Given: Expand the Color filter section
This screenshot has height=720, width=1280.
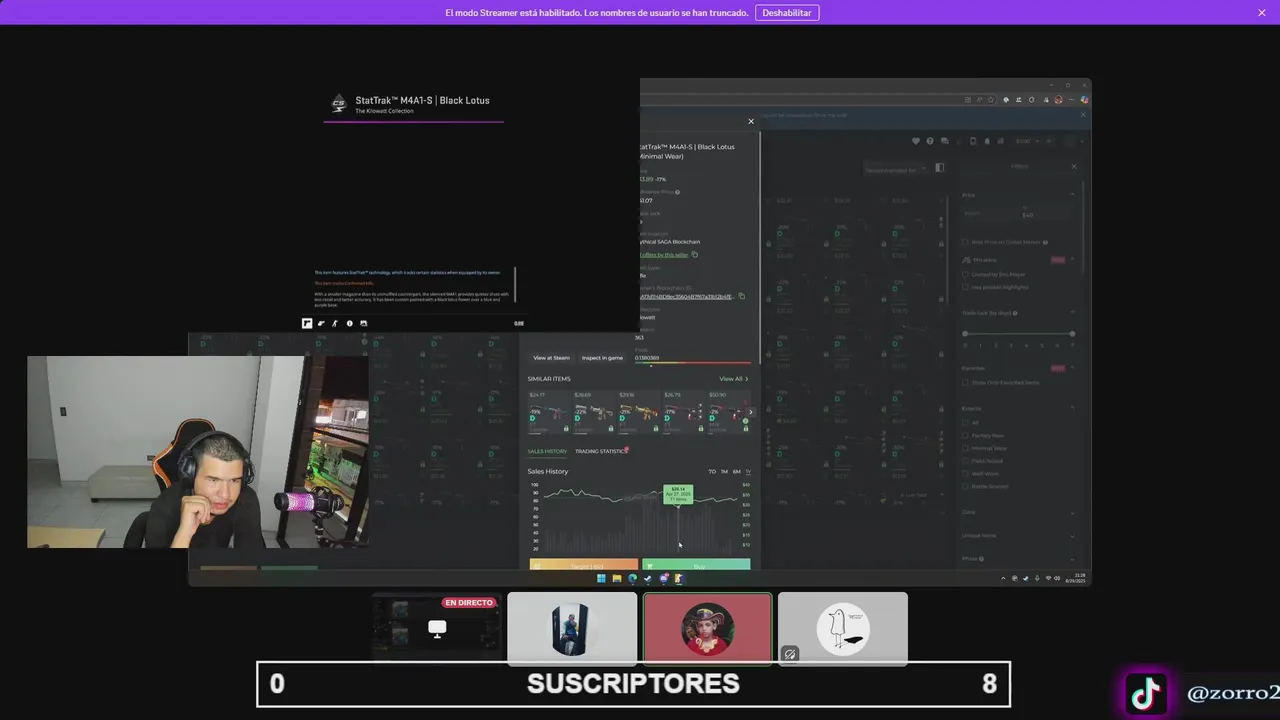Looking at the screenshot, I should pos(1072,512).
